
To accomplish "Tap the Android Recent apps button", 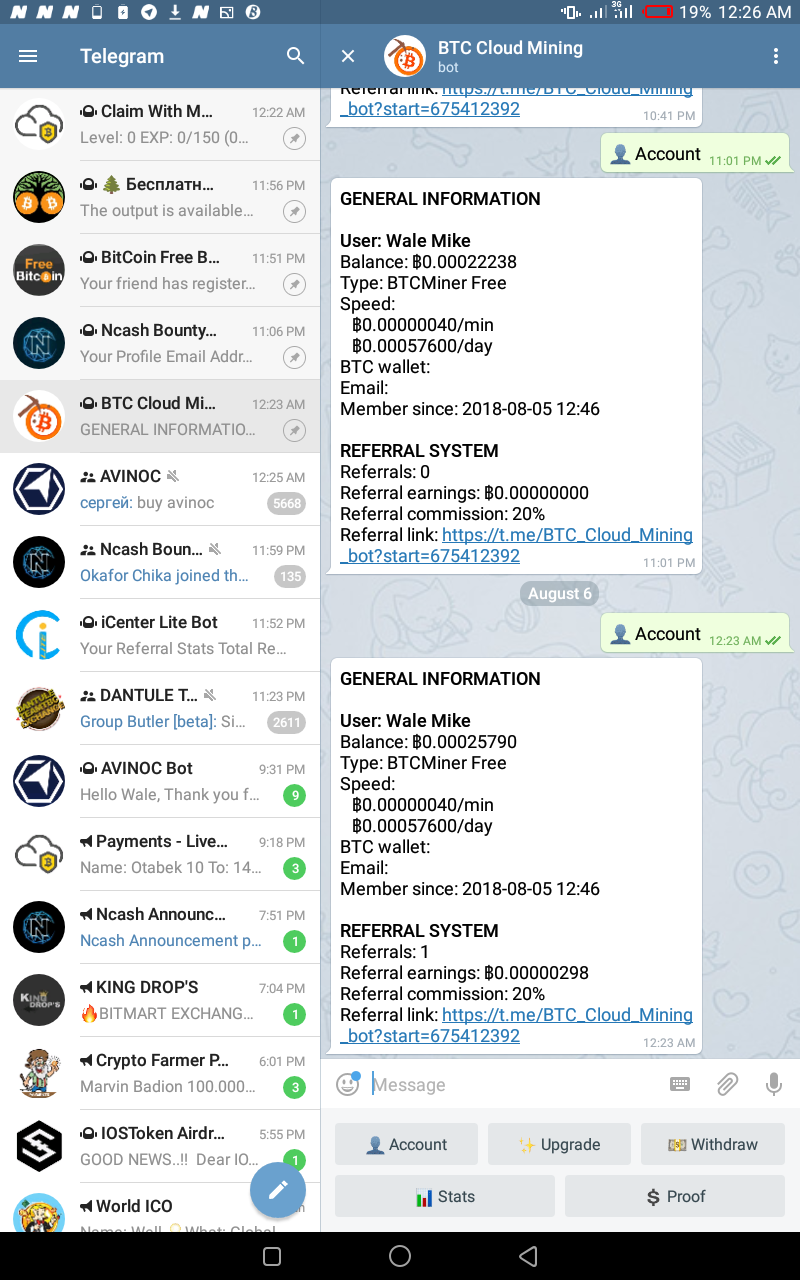I will point(271,1256).
